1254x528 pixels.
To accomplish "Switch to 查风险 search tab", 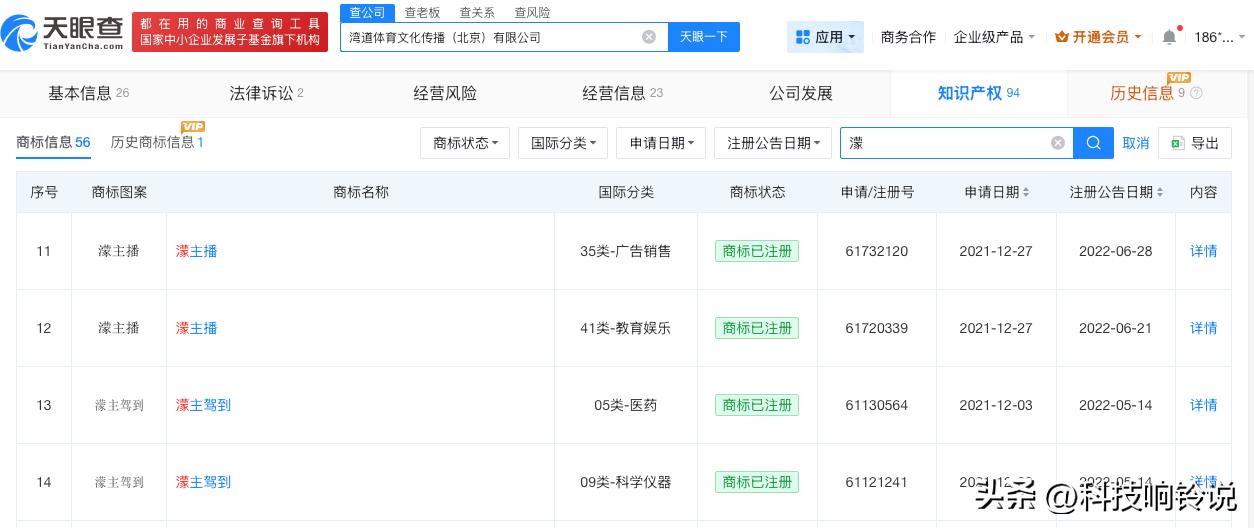I will (x=532, y=12).
